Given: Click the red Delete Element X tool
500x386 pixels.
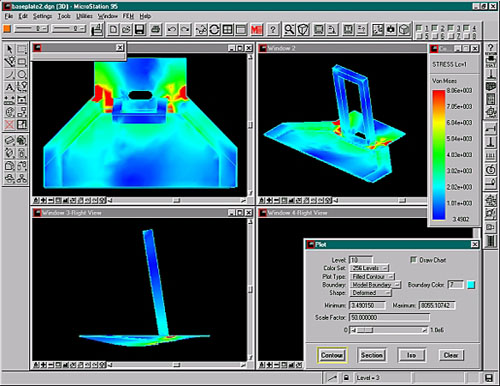Looking at the screenshot, I should click(x=10, y=125).
